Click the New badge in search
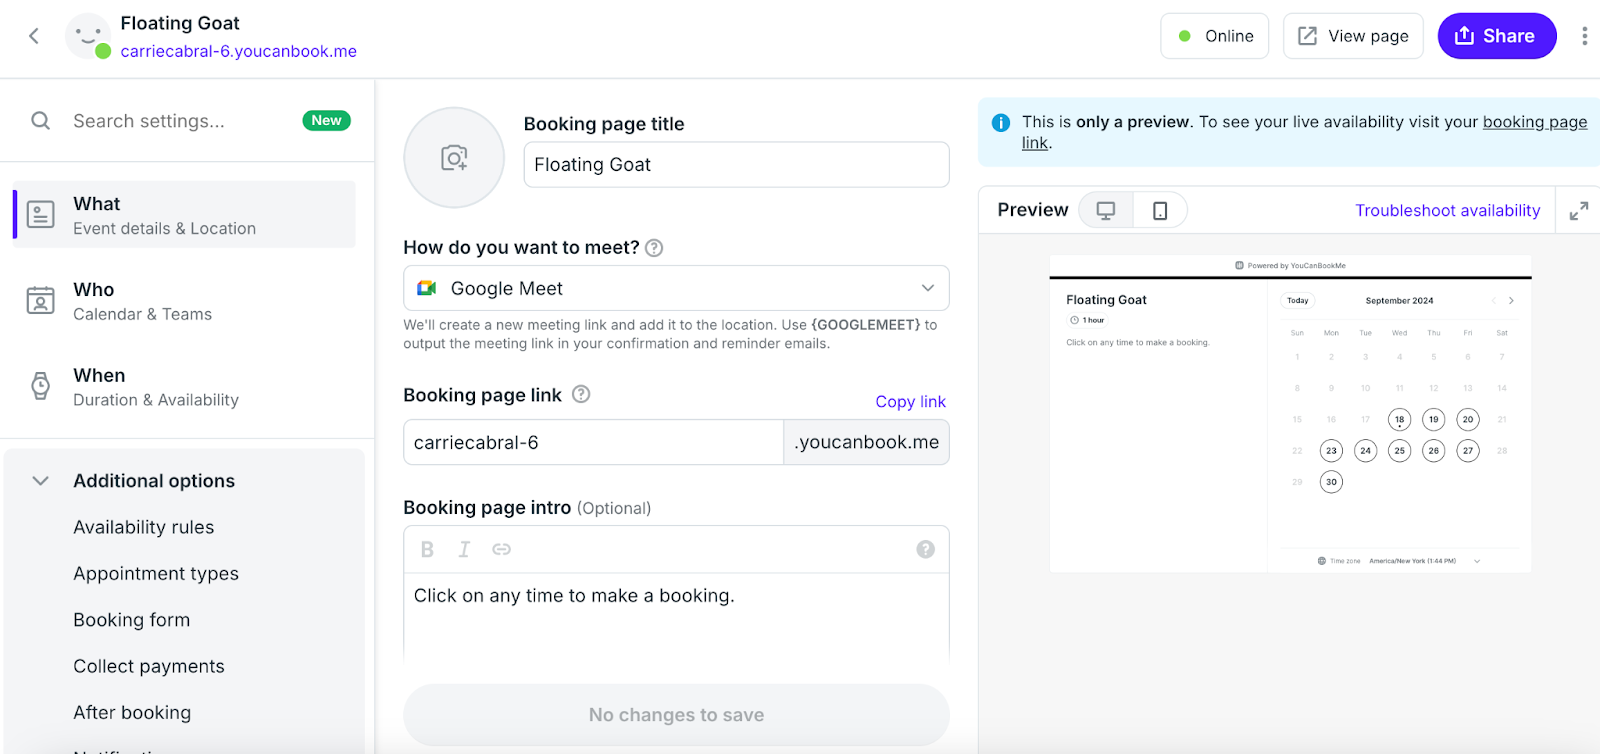Screen dimensions: 1600x754 tap(326, 120)
